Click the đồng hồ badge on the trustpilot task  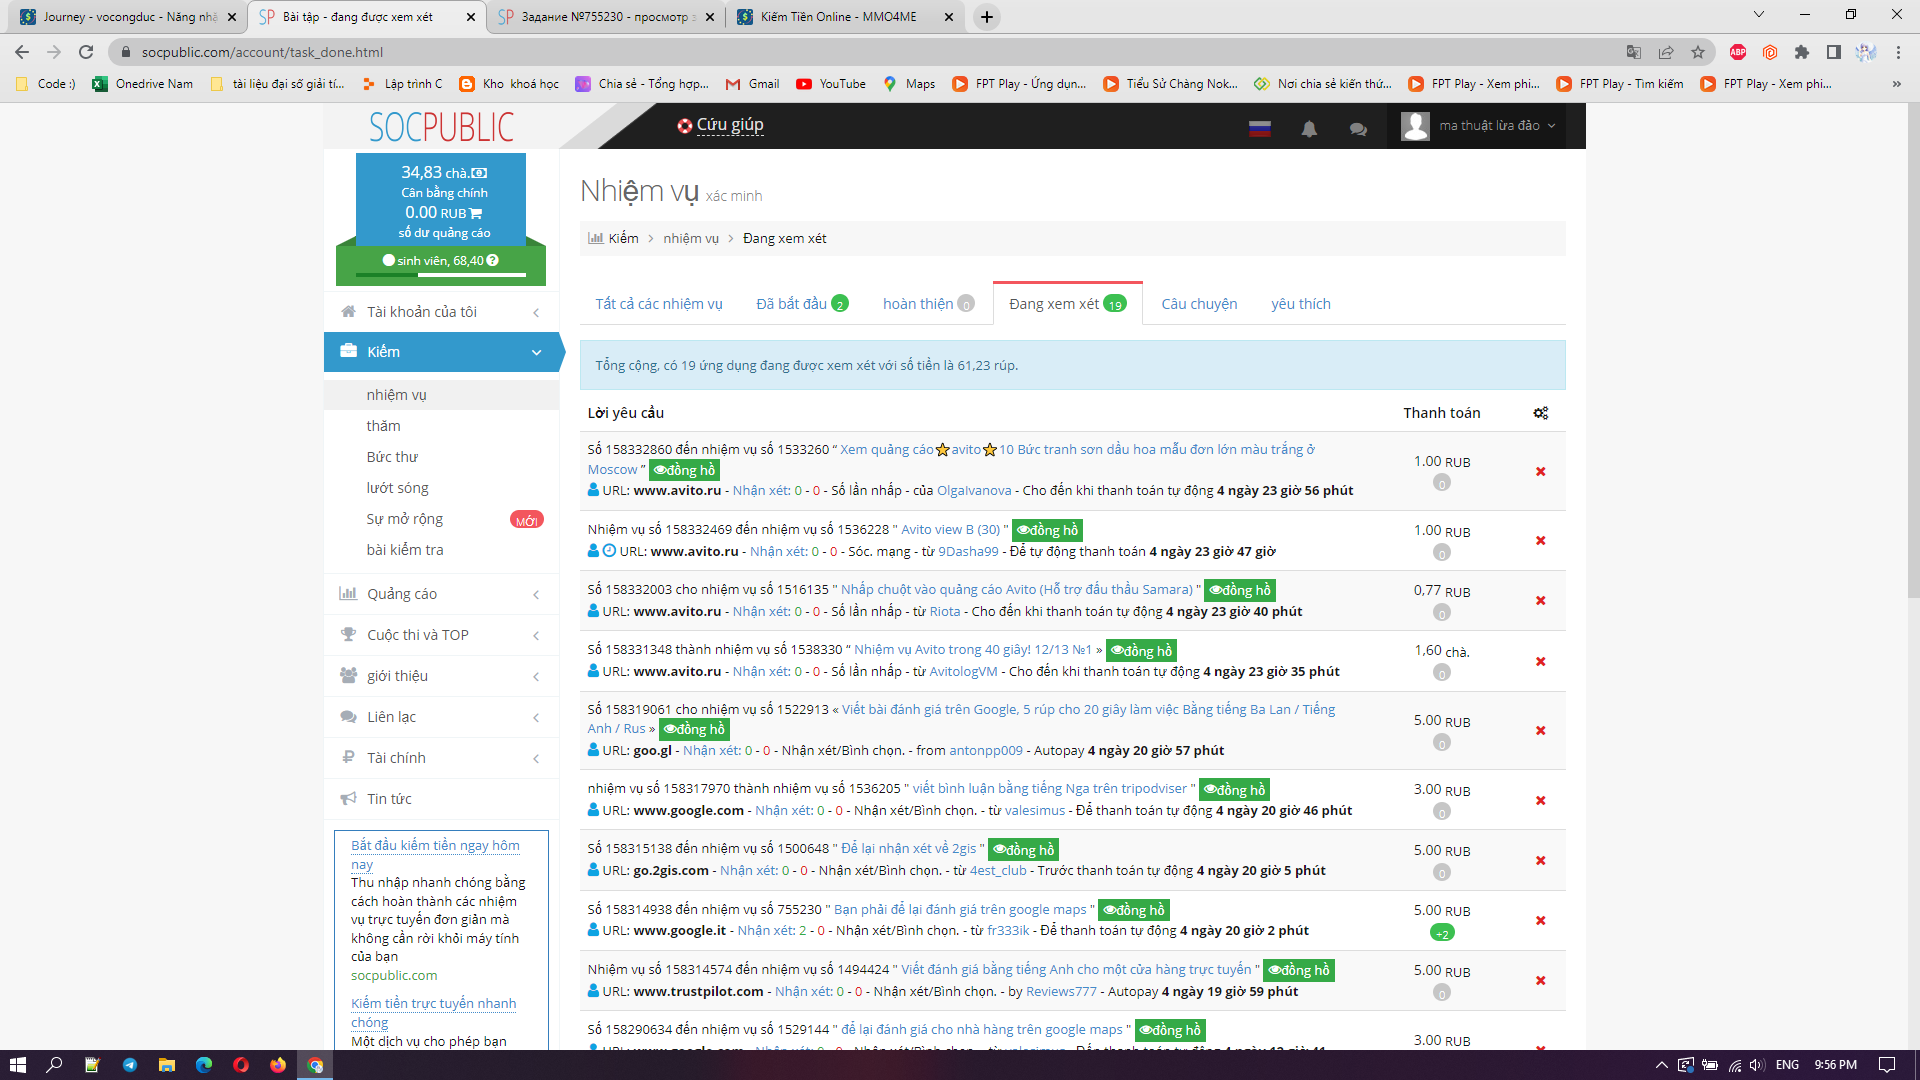pyautogui.click(x=1298, y=970)
